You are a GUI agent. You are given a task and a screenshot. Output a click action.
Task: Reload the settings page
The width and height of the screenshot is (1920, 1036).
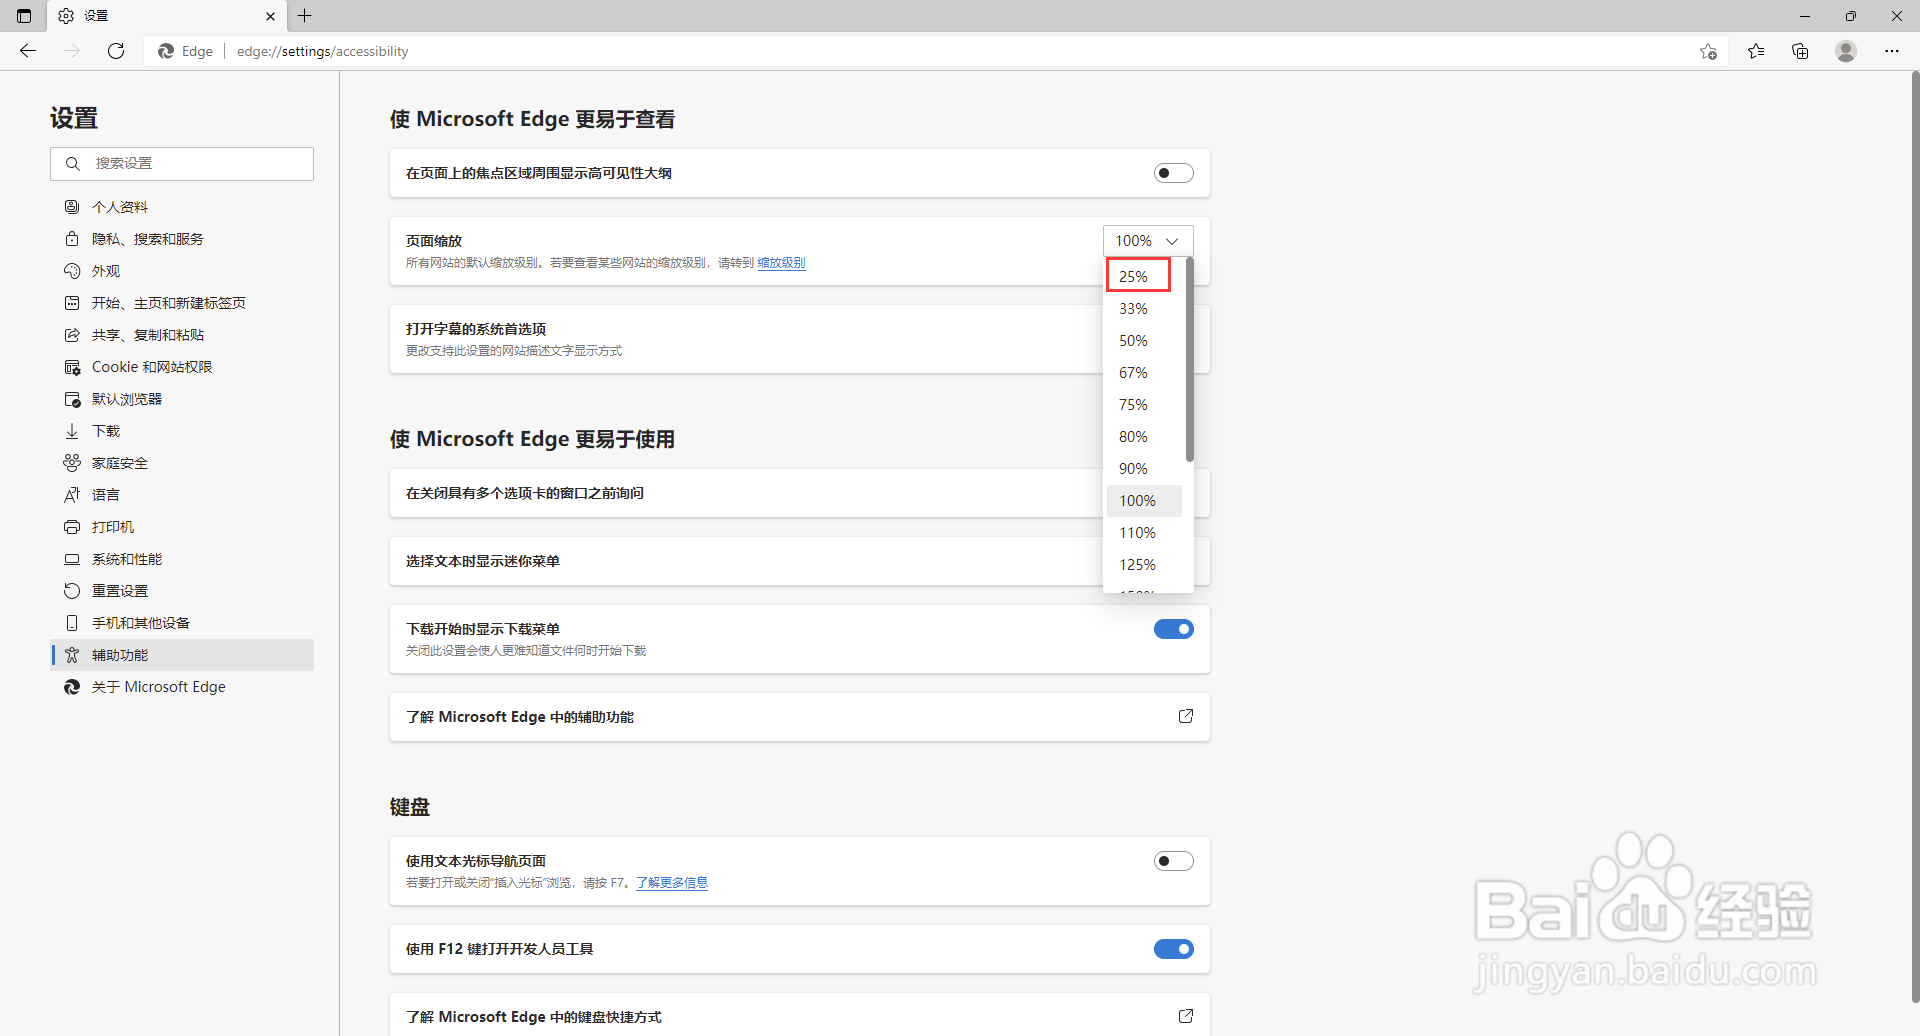(x=116, y=51)
